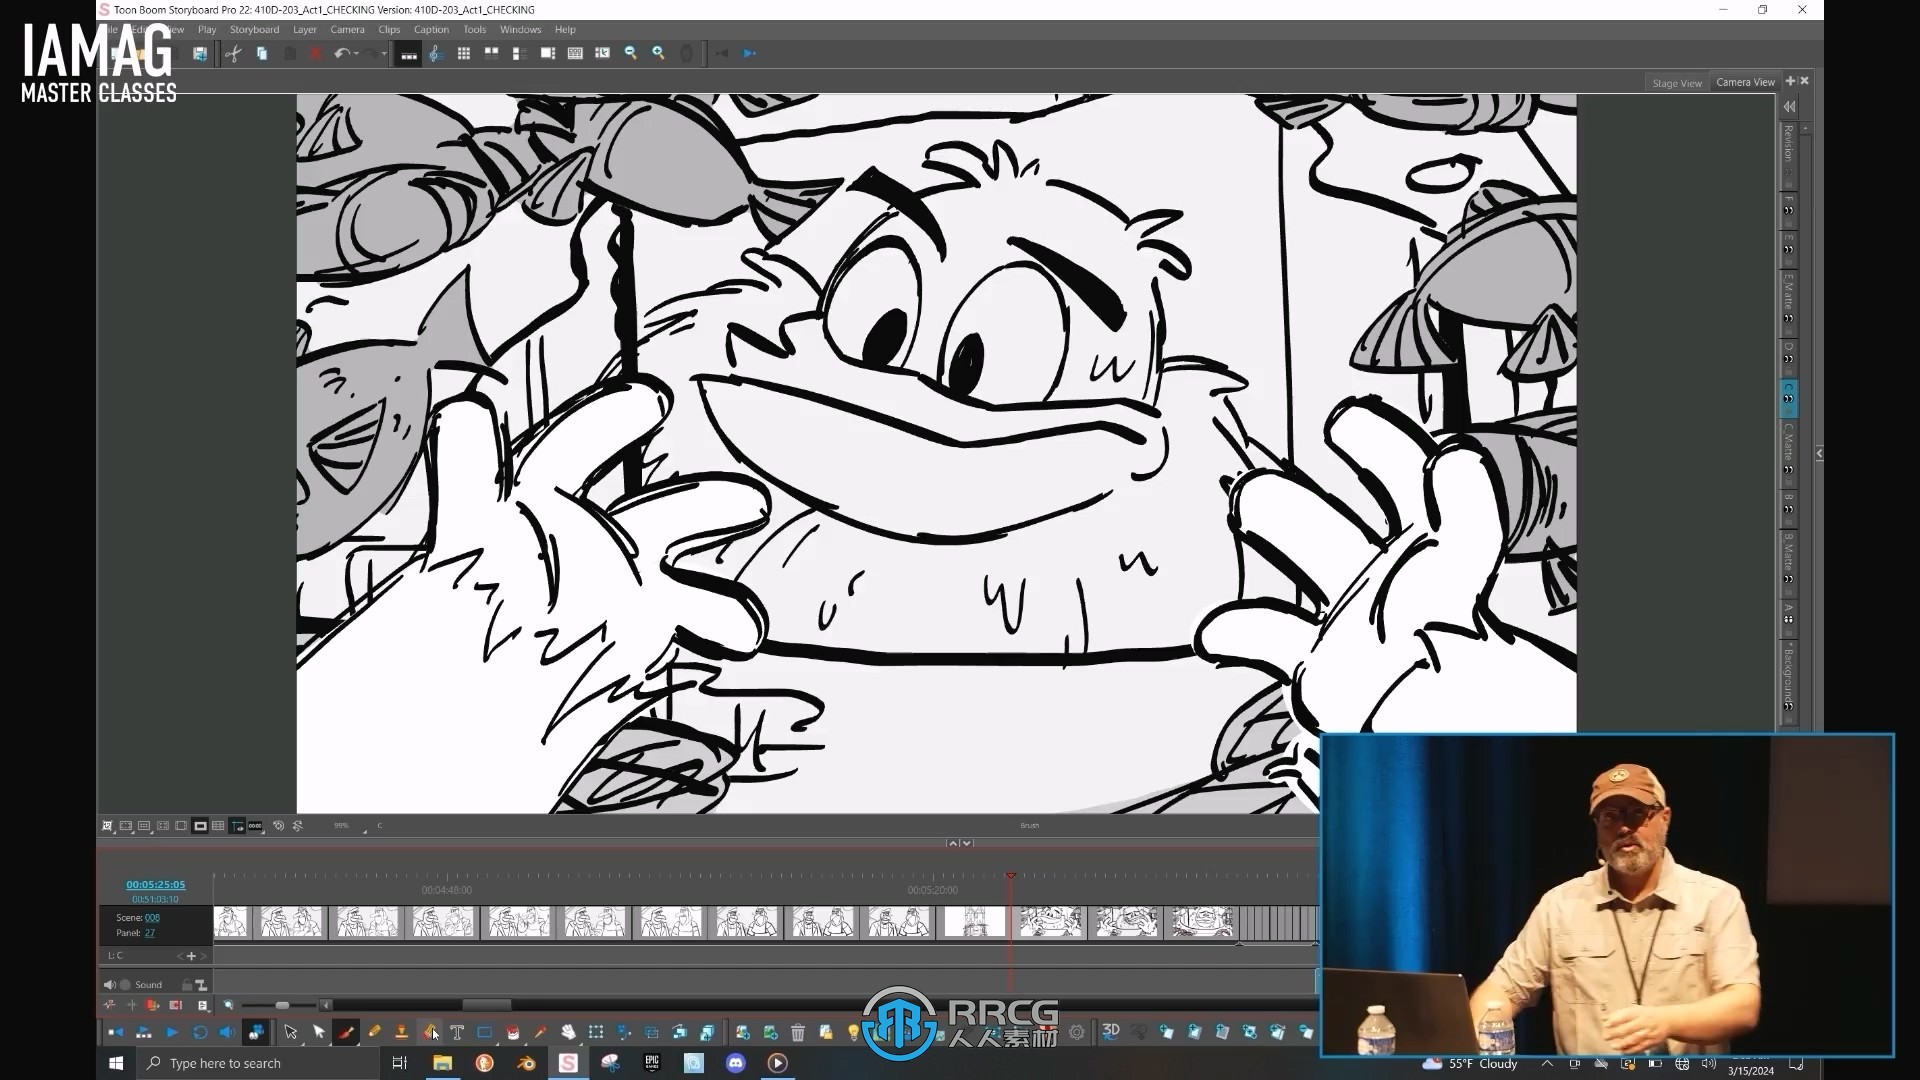Click the Copy icon in top toolbar
Viewport: 1920px width, 1080px height.
click(262, 54)
